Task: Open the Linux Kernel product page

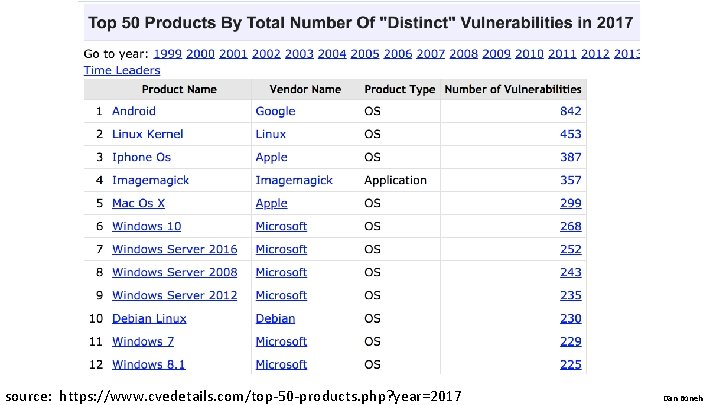Action: pyautogui.click(x=147, y=134)
